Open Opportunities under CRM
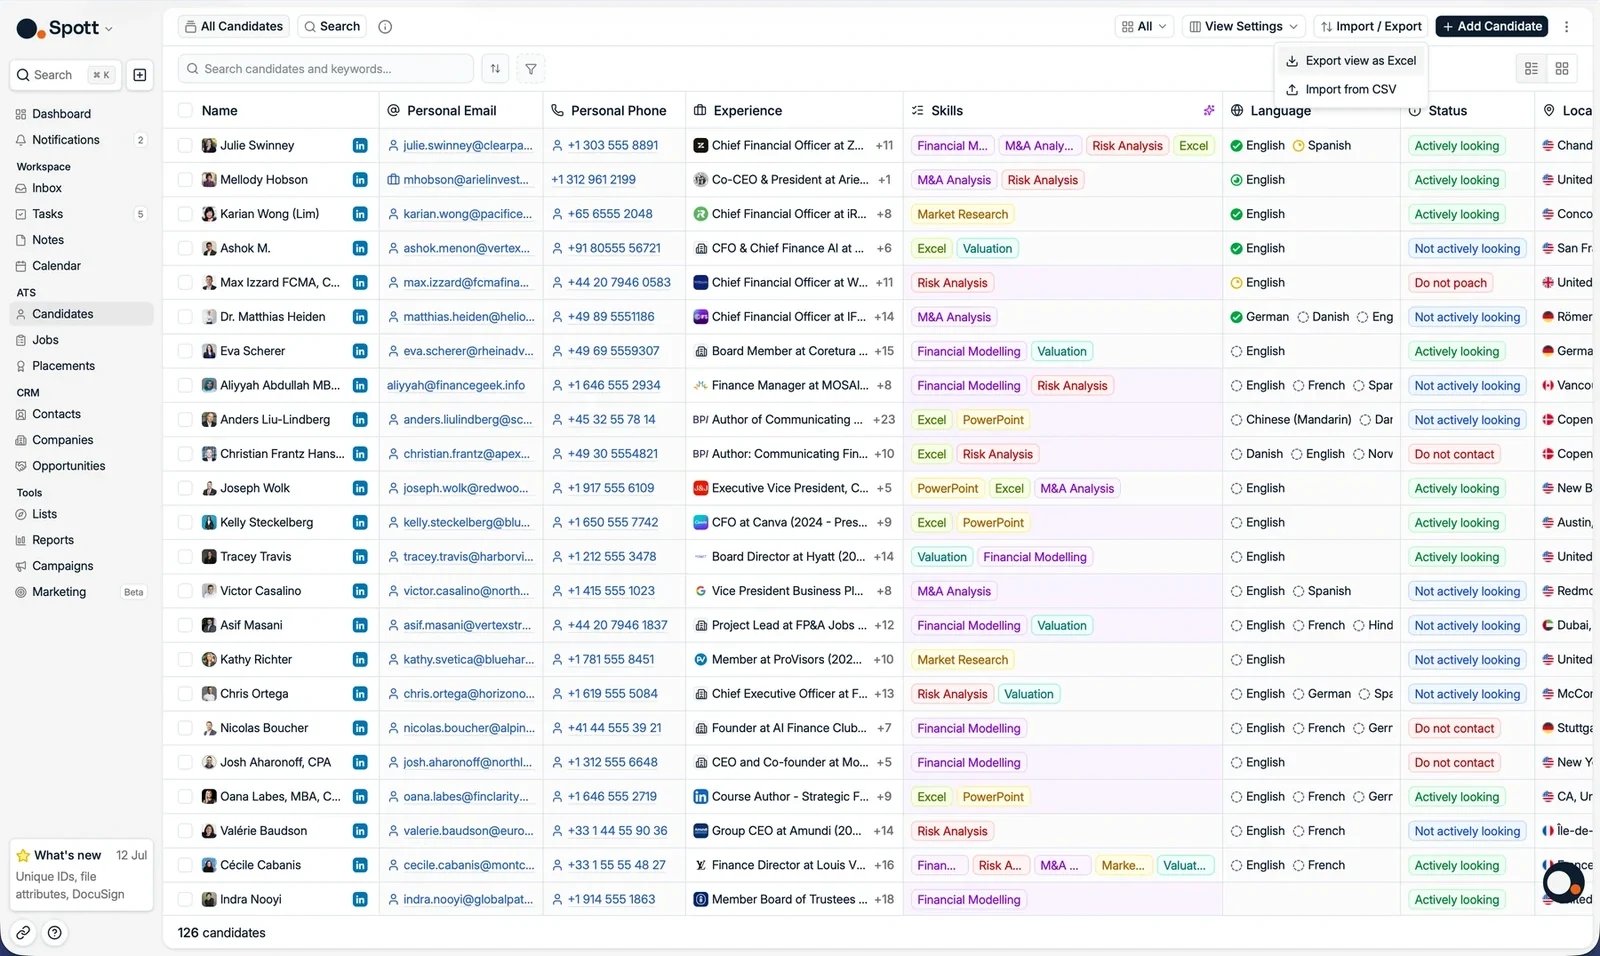This screenshot has width=1600, height=956. coord(68,466)
